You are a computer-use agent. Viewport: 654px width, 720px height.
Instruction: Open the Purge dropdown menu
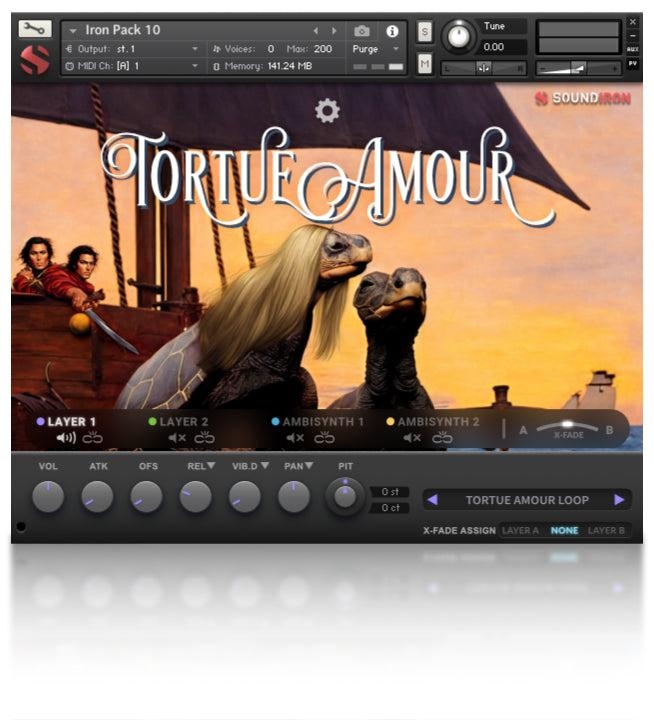pyautogui.click(x=376, y=48)
